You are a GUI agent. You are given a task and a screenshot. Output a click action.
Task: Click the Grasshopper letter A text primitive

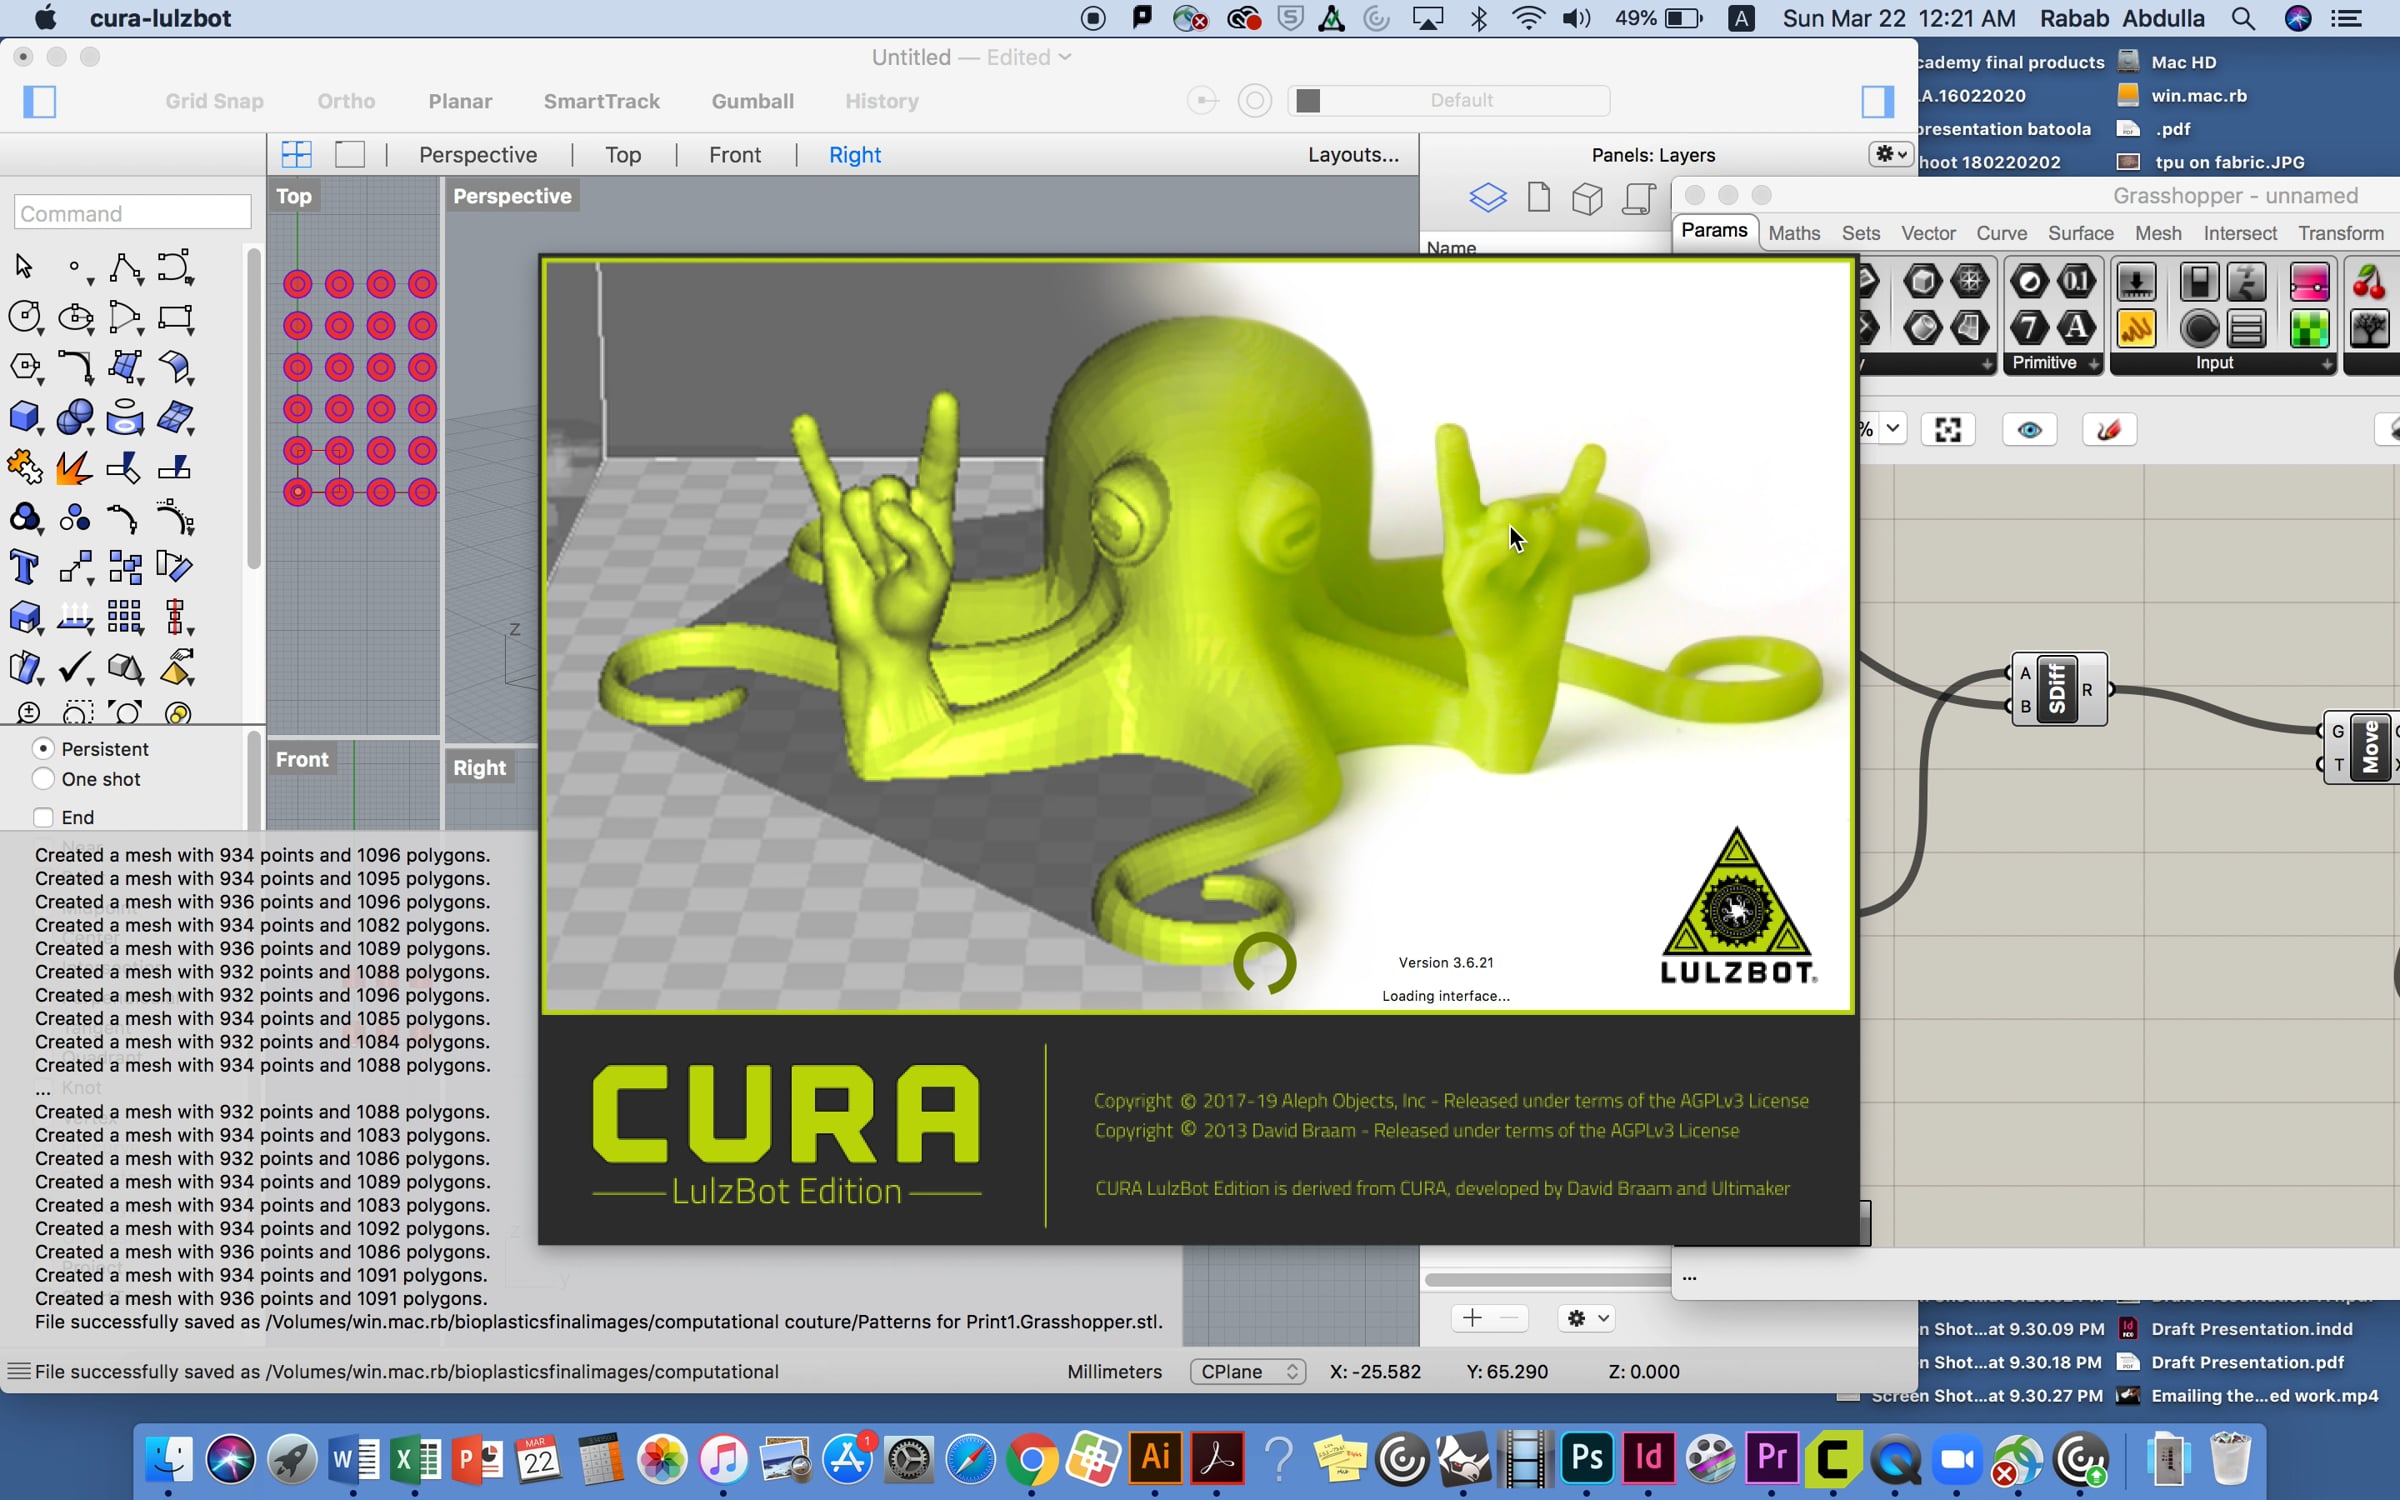[x=2077, y=327]
